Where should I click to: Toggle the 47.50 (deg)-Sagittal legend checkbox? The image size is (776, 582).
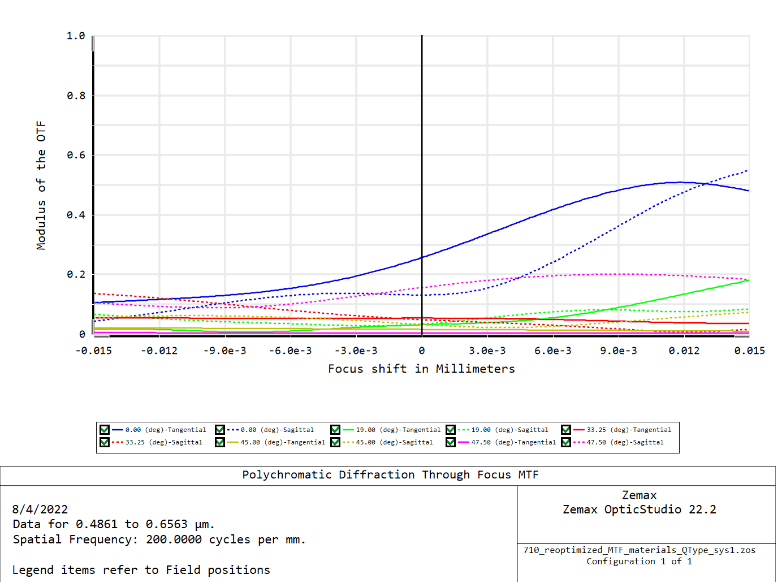566,442
